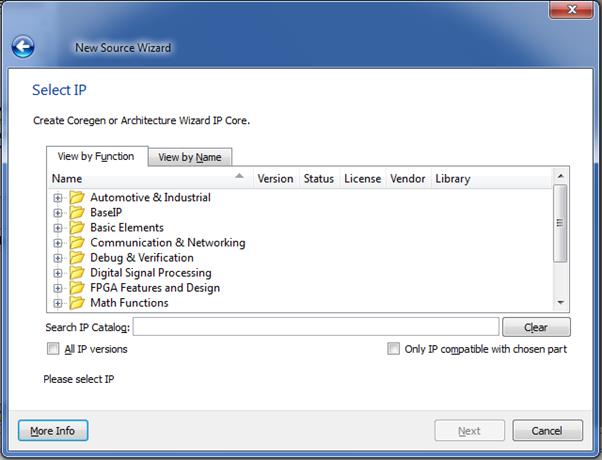Open the View by Function tab
The width and height of the screenshot is (602, 460).
click(96, 156)
